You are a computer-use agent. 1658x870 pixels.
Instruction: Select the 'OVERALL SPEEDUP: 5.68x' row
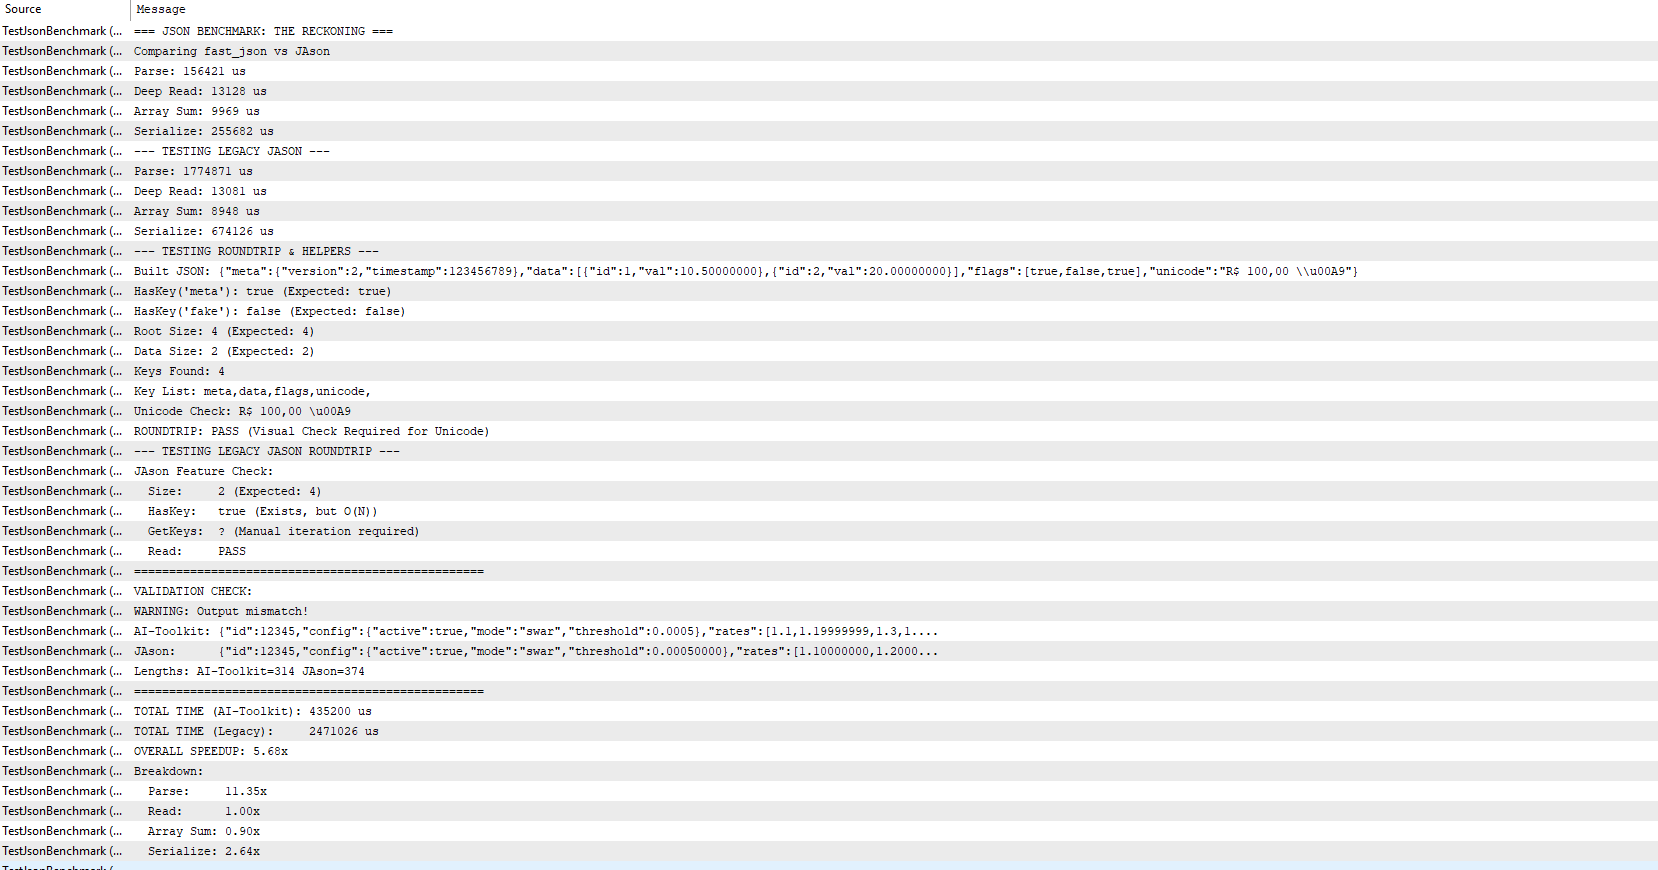[829, 751]
